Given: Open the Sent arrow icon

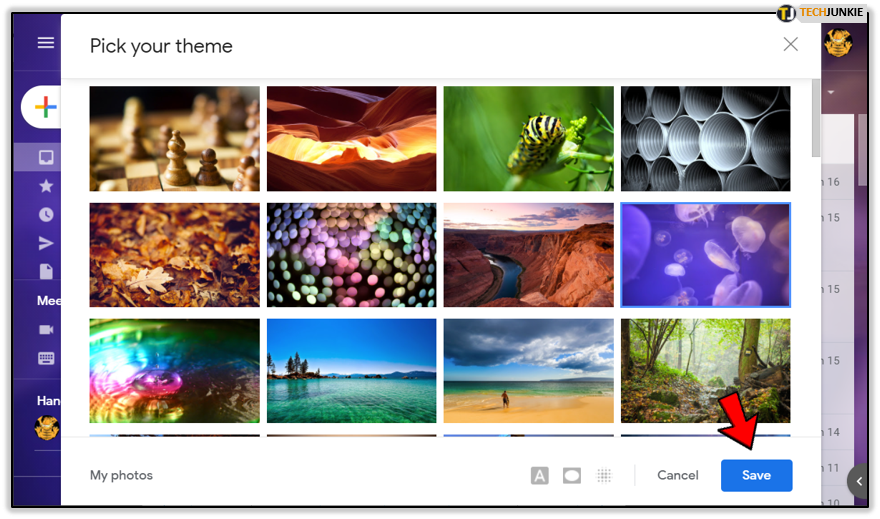Looking at the screenshot, I should tap(46, 243).
